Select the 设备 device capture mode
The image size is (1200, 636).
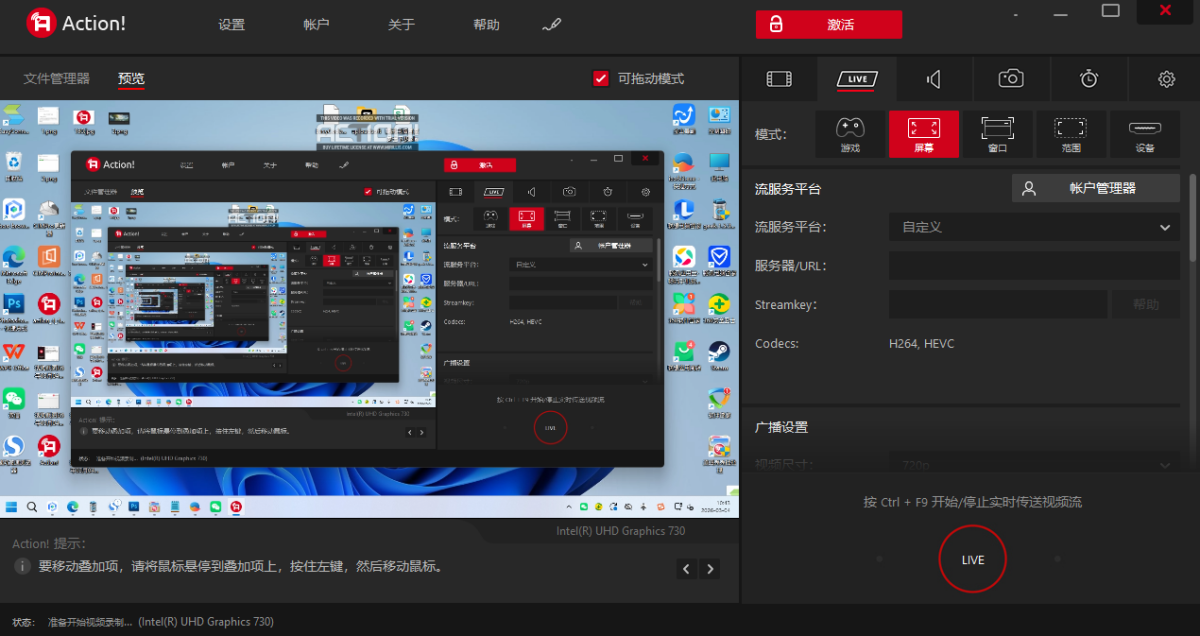pos(1144,134)
